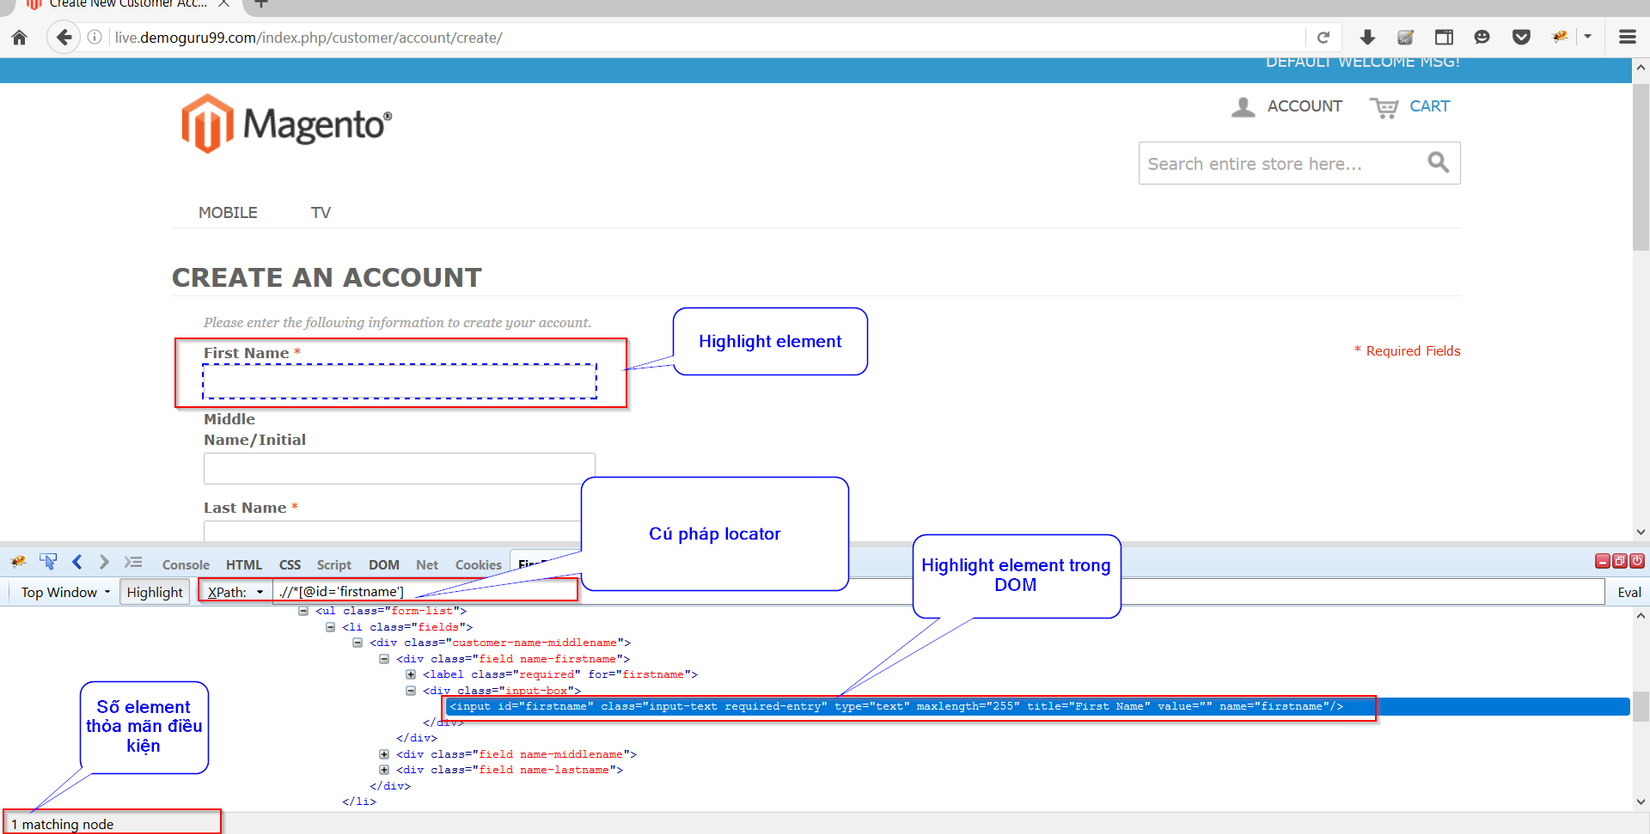Open the new browser tab plus button
The image size is (1650, 834).
(x=261, y=4)
